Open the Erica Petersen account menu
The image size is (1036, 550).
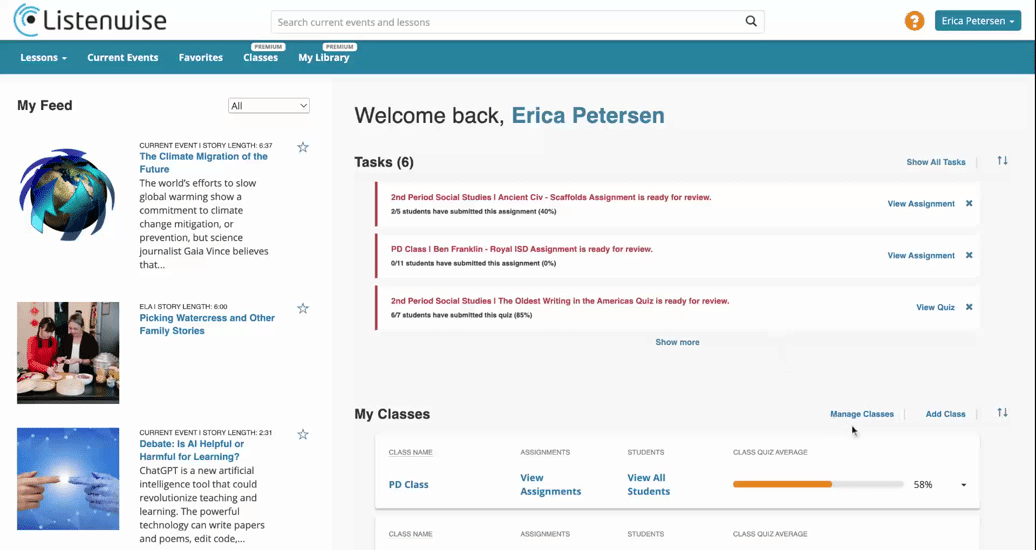click(978, 21)
